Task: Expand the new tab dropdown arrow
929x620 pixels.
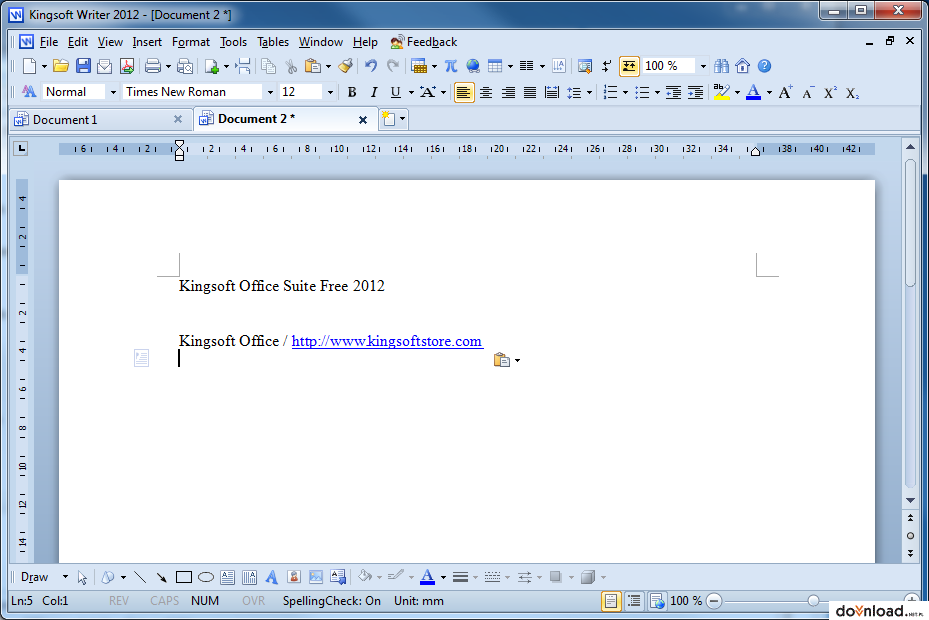Action: tap(403, 119)
